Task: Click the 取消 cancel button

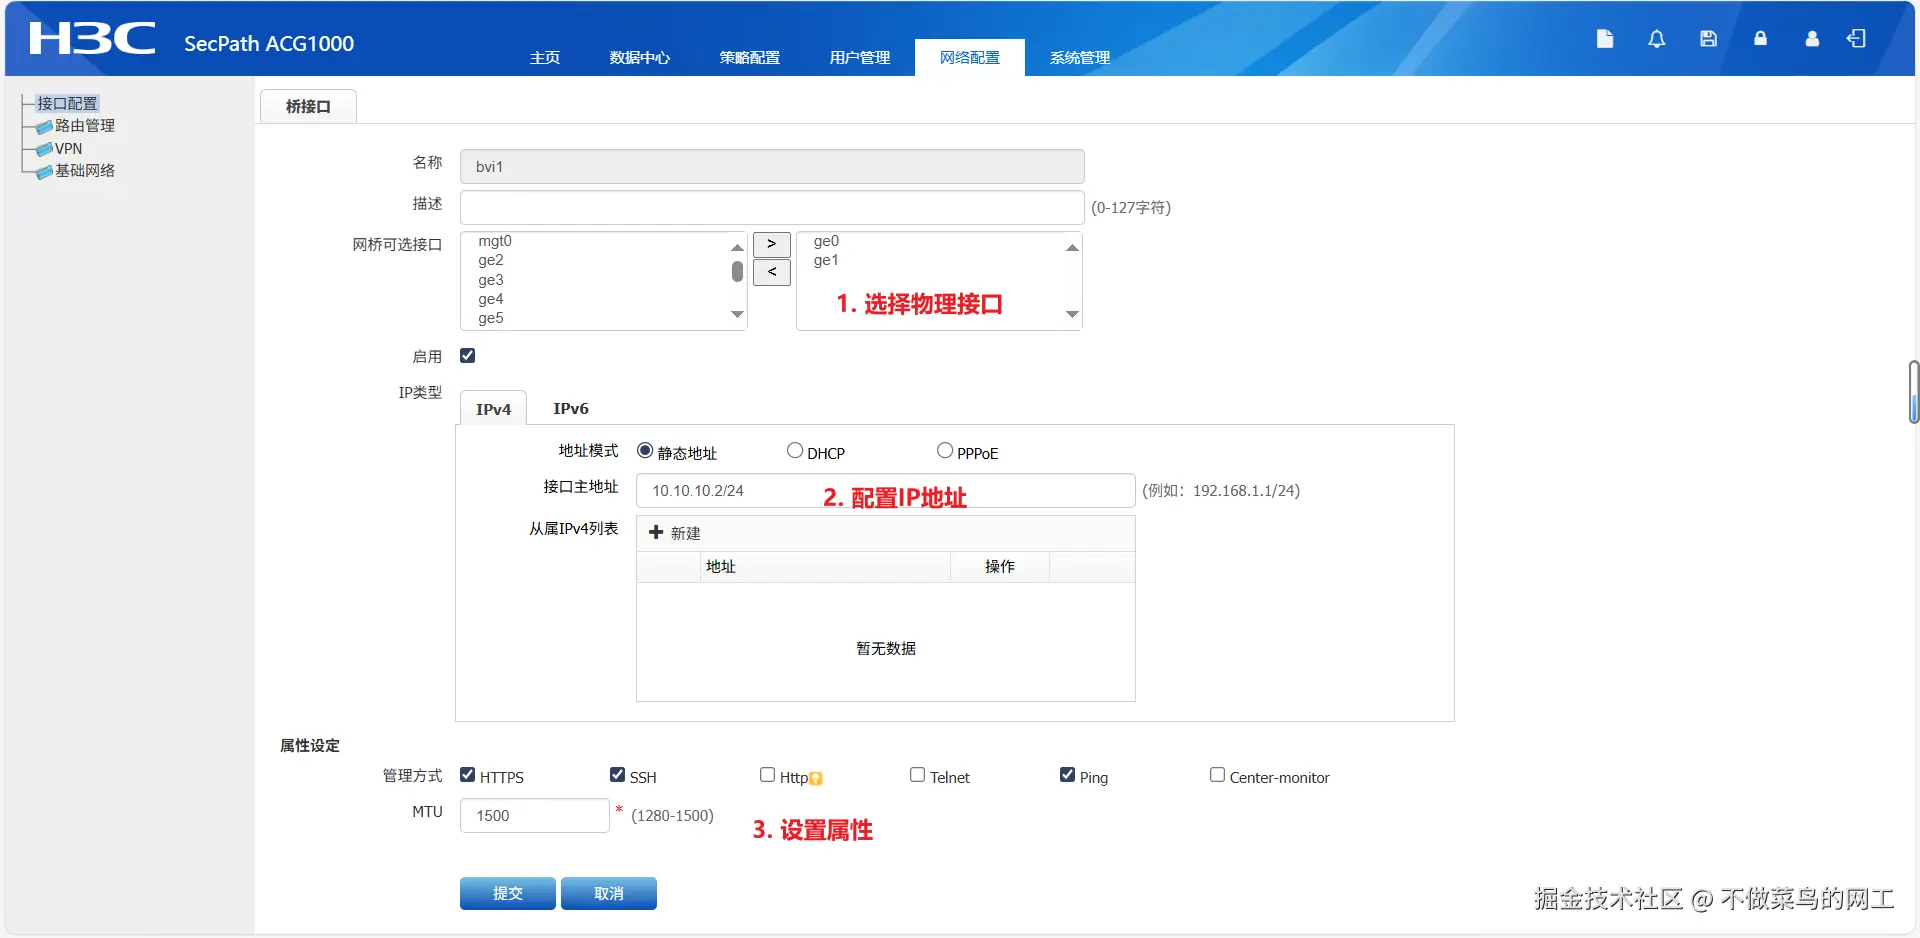Action: pyautogui.click(x=609, y=893)
